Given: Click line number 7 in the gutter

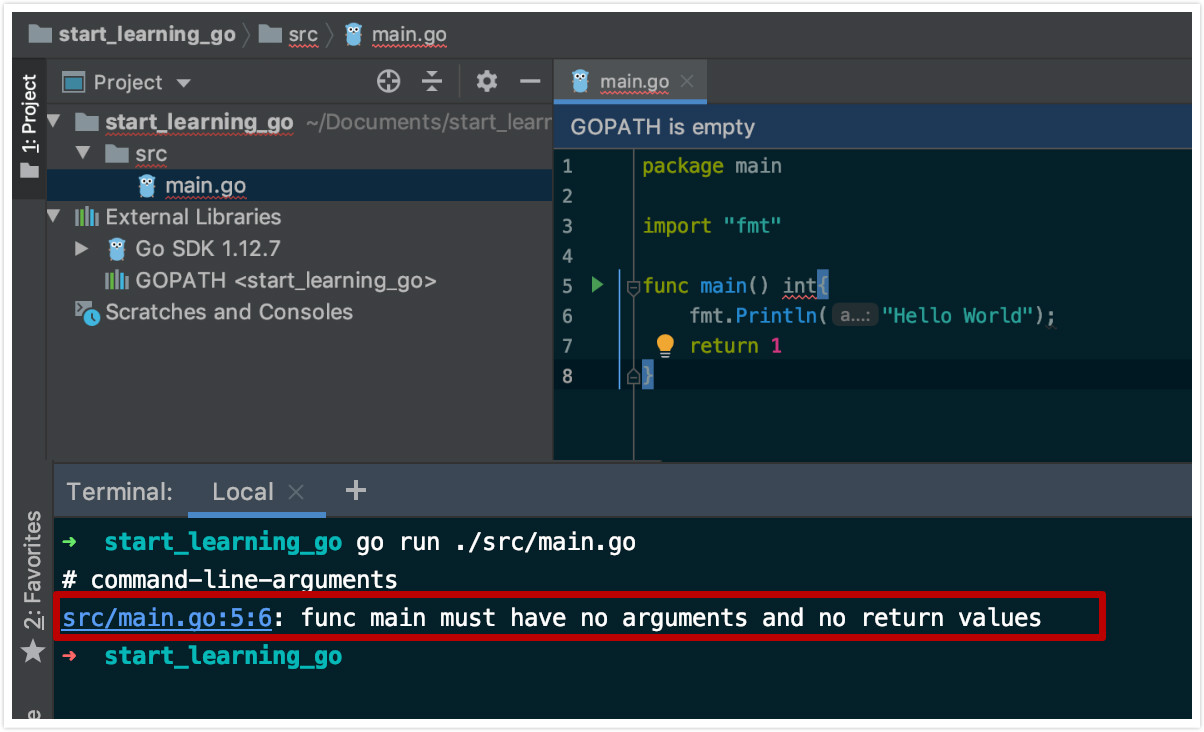Looking at the screenshot, I should tap(567, 346).
